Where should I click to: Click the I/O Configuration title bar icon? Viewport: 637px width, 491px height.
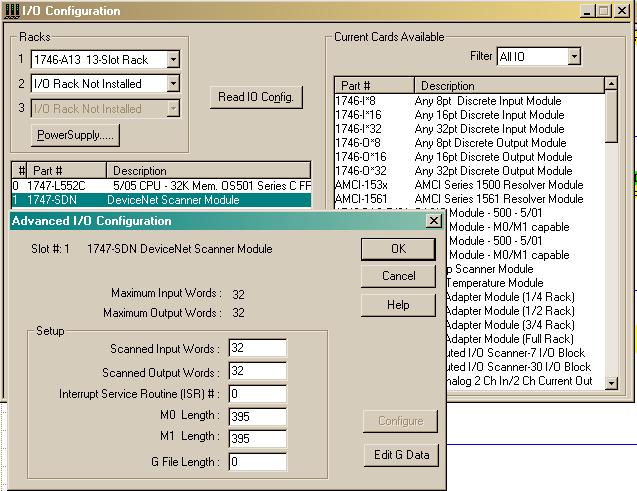pyautogui.click(x=11, y=11)
